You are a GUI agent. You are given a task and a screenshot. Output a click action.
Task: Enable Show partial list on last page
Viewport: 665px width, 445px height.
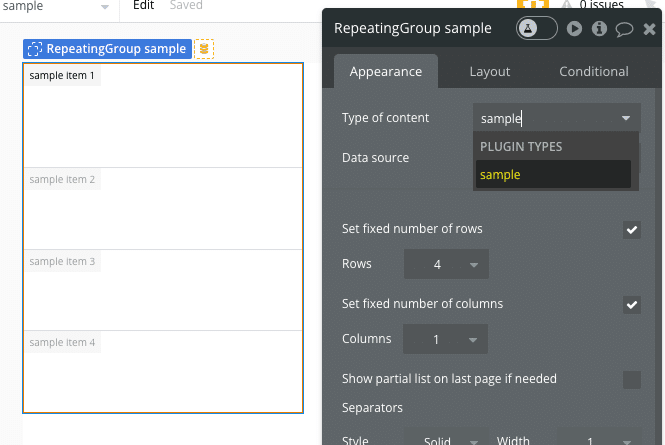[632, 379]
